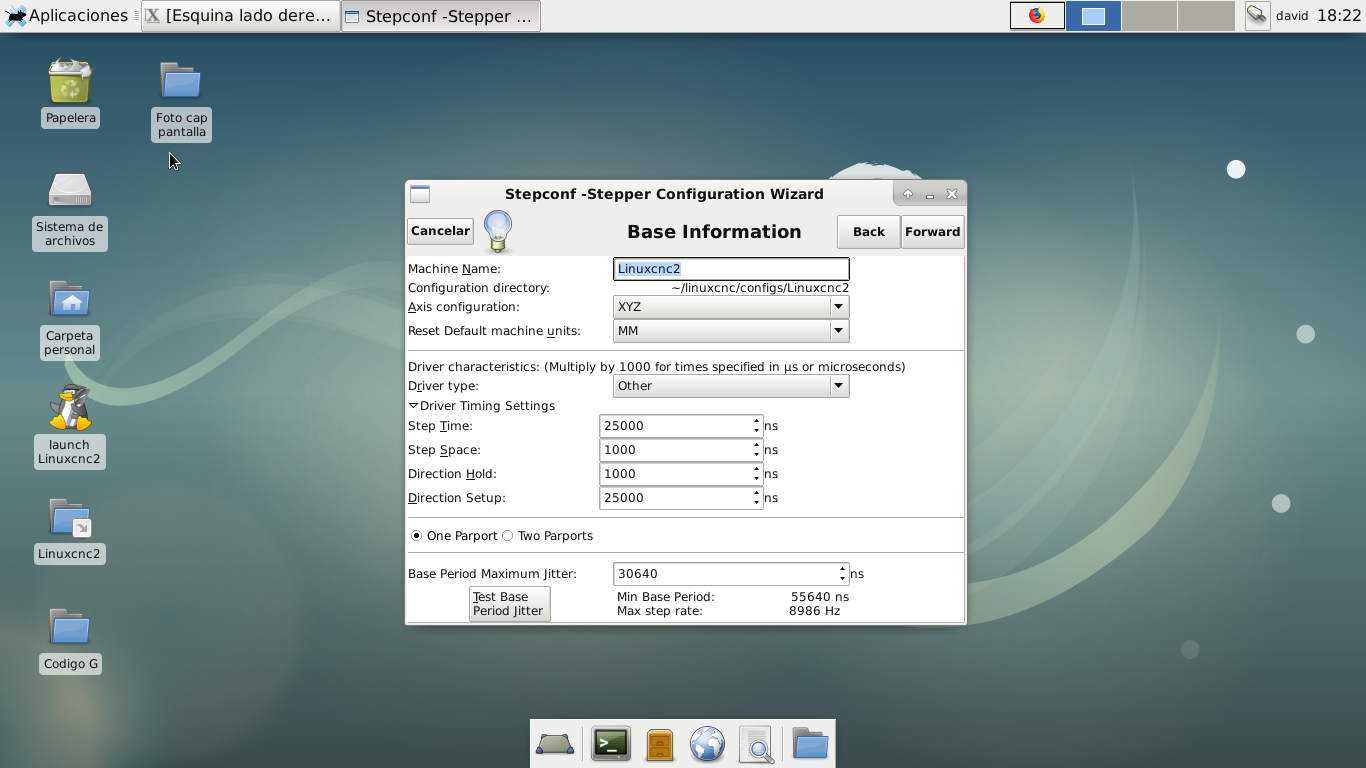
Task: Click the 8986 Hz max step rate value
Action: (x=814, y=611)
